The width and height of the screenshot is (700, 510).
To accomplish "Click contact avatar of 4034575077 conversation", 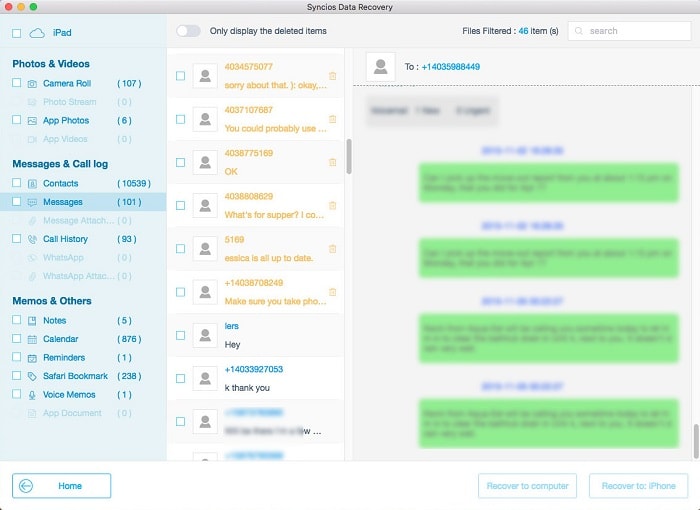I will coord(205,76).
